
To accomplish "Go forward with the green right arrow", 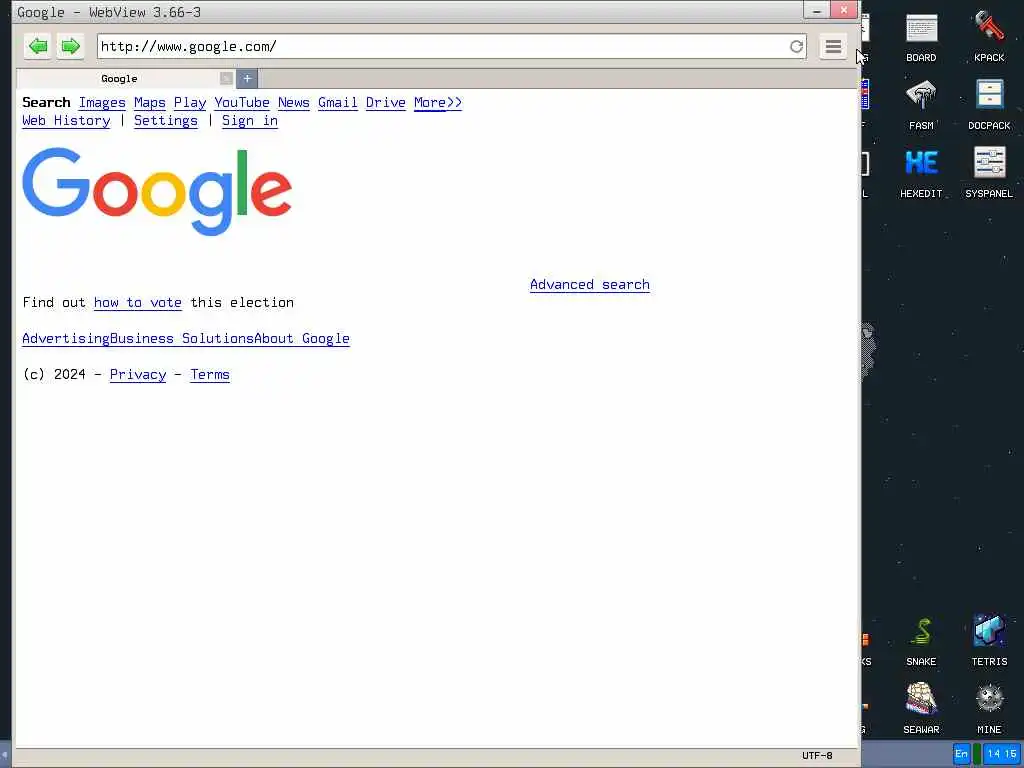I will coord(70,46).
